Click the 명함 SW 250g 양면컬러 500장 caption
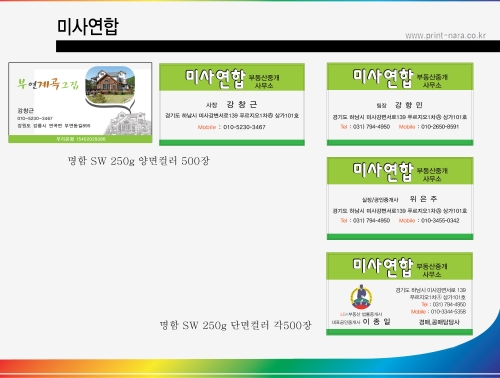The height and width of the screenshot is (378, 500). point(139,161)
